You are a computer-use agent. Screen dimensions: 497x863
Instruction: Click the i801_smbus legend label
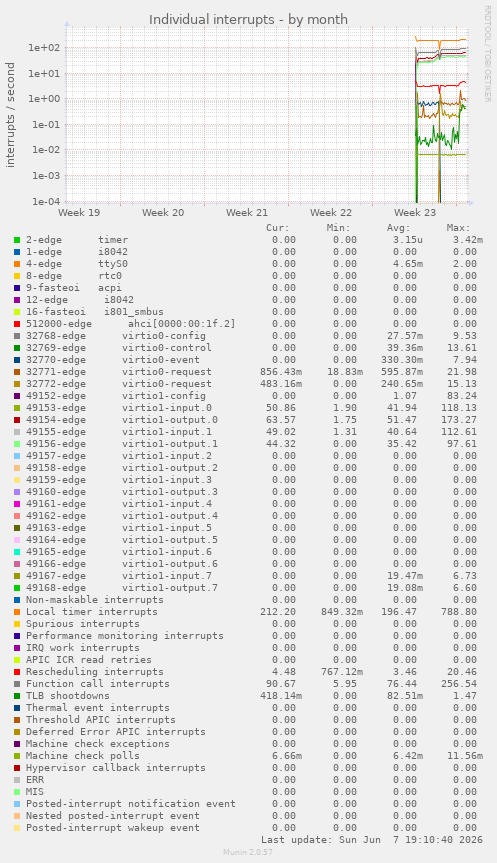coord(134,312)
